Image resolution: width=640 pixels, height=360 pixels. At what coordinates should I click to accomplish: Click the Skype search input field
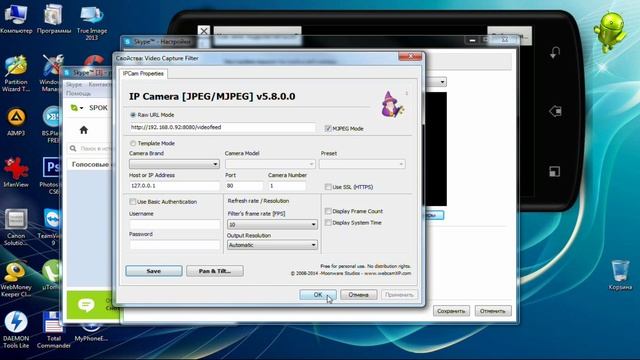[95, 149]
